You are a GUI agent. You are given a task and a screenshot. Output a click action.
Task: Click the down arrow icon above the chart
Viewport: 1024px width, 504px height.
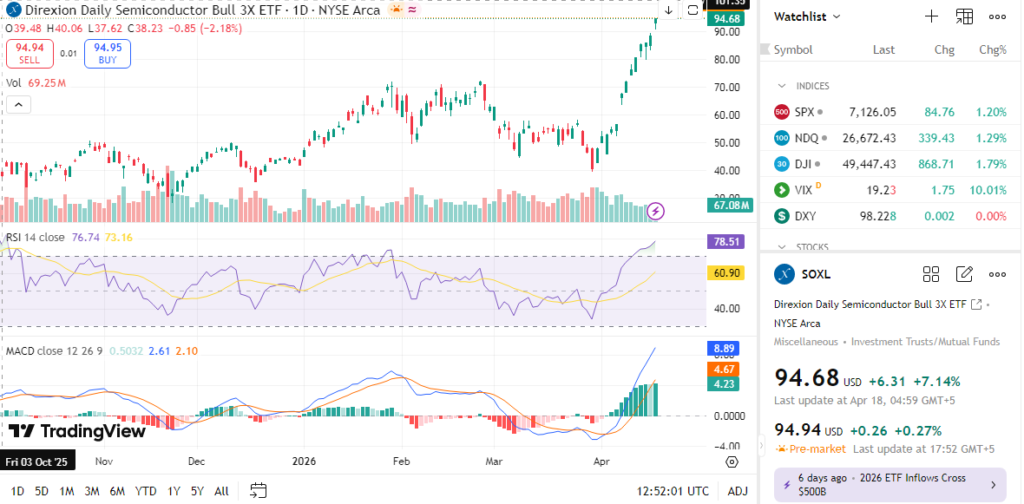coord(669,10)
